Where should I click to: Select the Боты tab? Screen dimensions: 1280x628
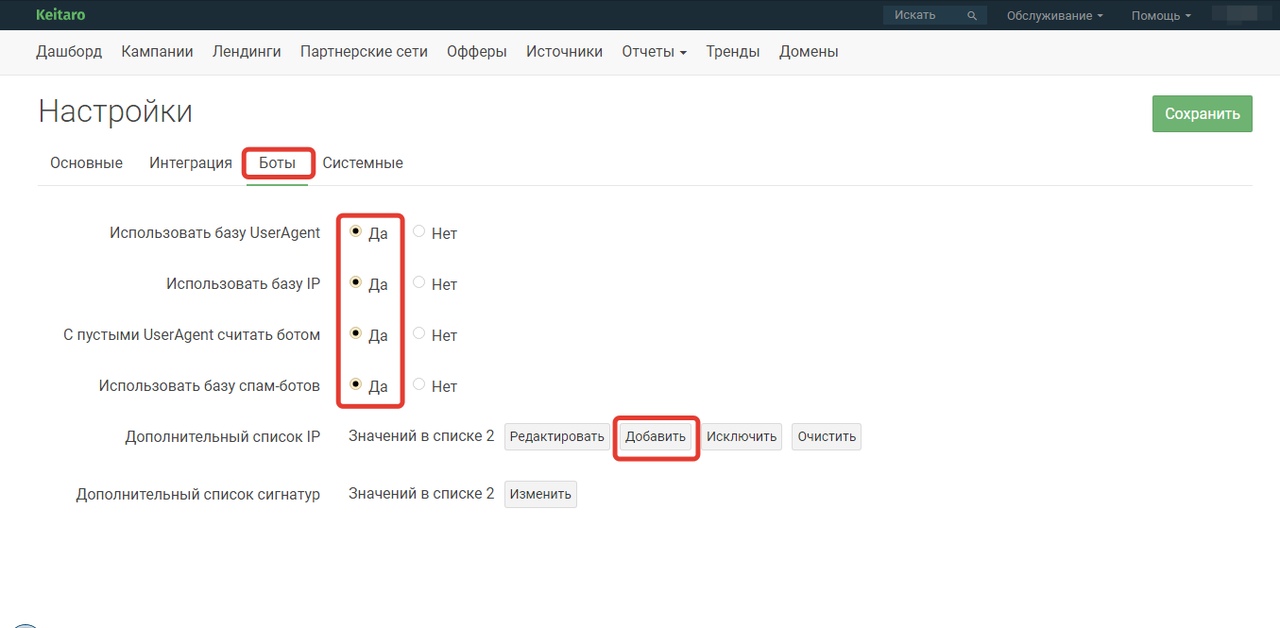click(277, 163)
